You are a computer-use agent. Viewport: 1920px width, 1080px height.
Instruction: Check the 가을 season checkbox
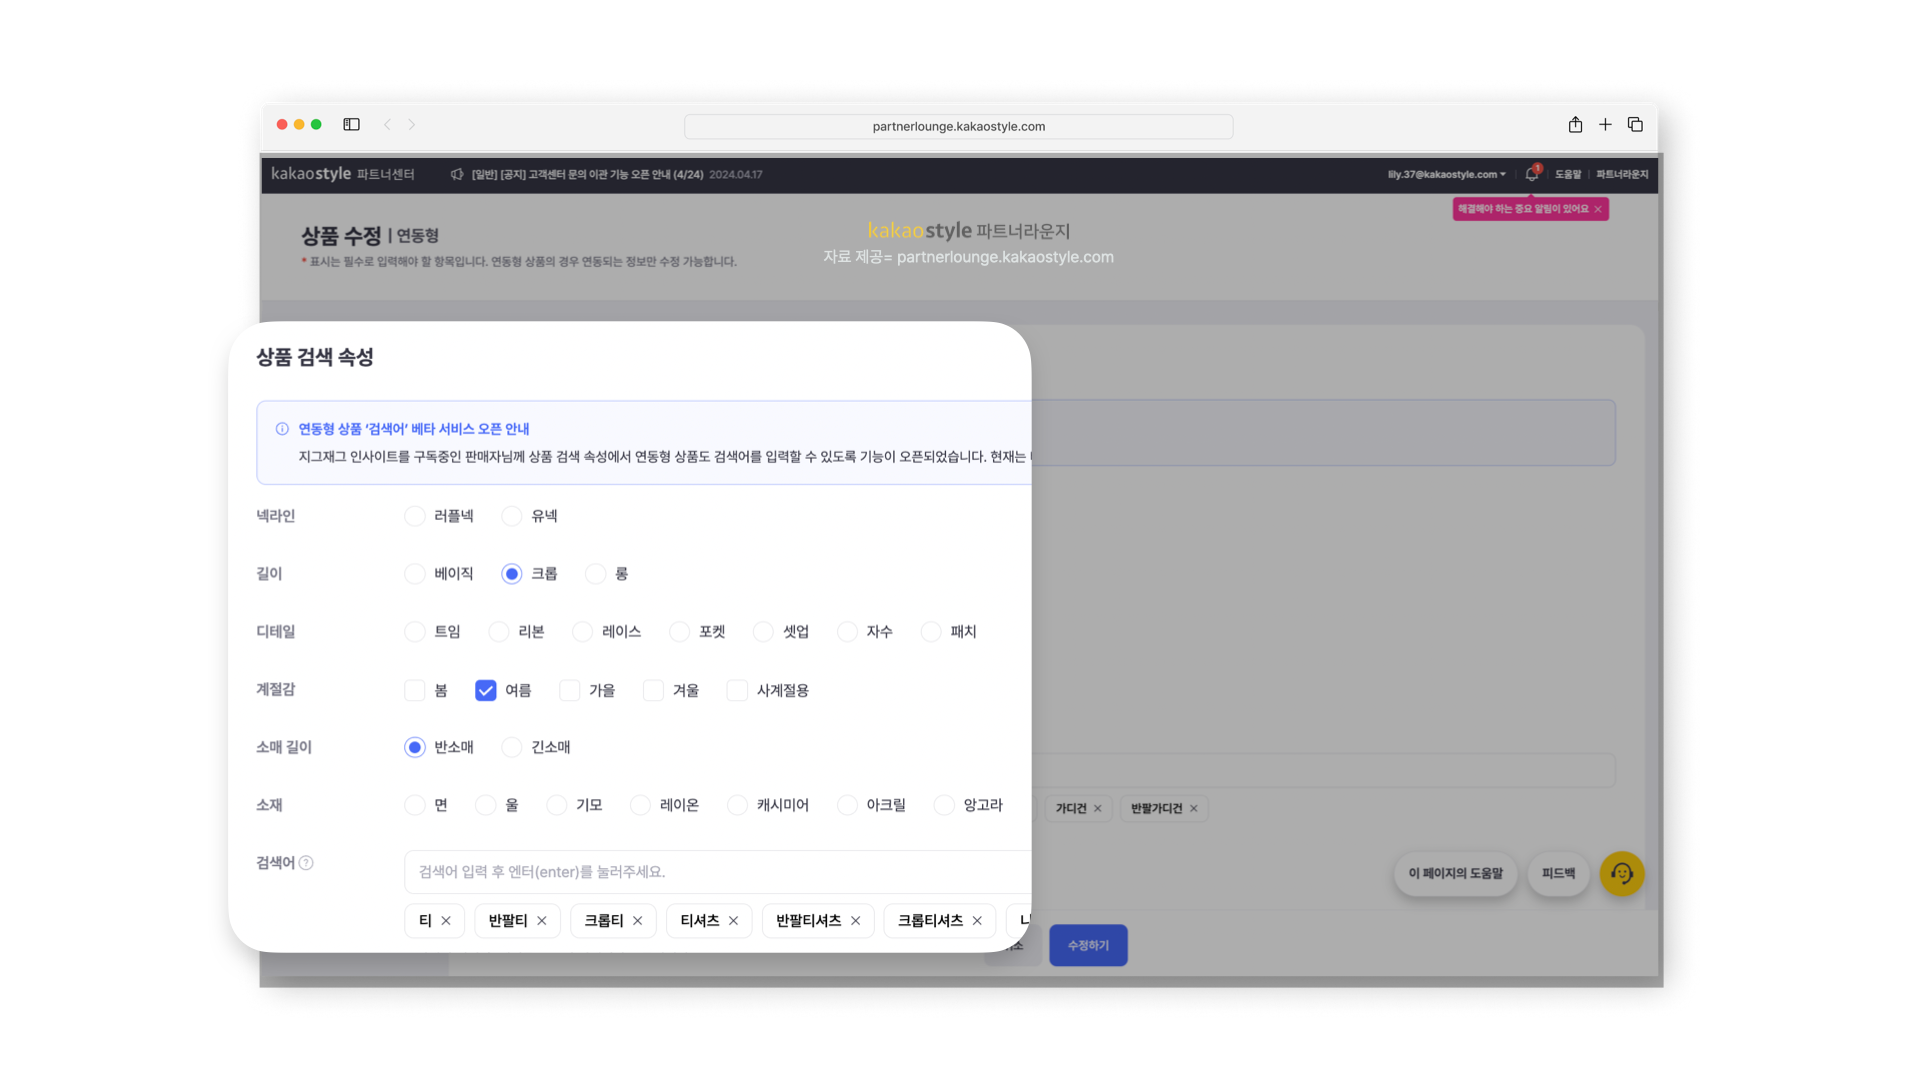click(570, 691)
